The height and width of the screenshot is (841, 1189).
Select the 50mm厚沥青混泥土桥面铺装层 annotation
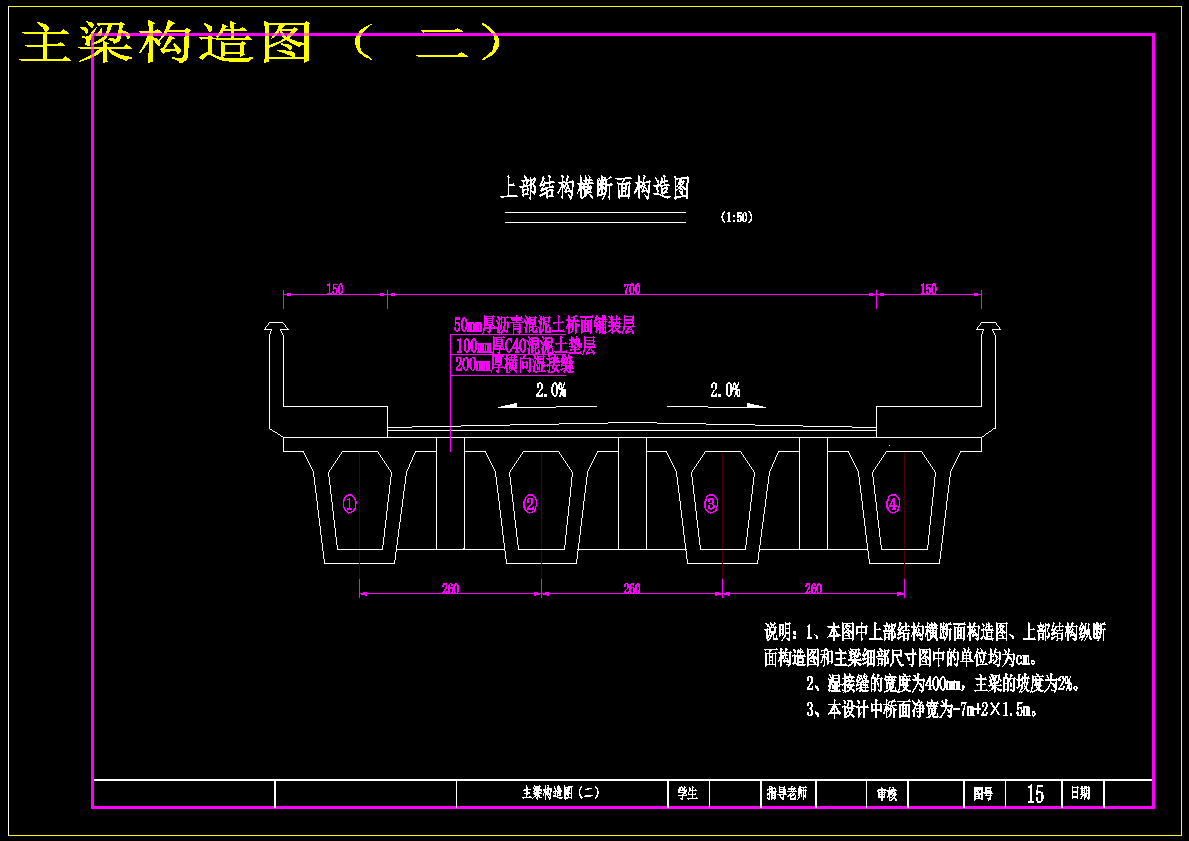click(x=544, y=325)
